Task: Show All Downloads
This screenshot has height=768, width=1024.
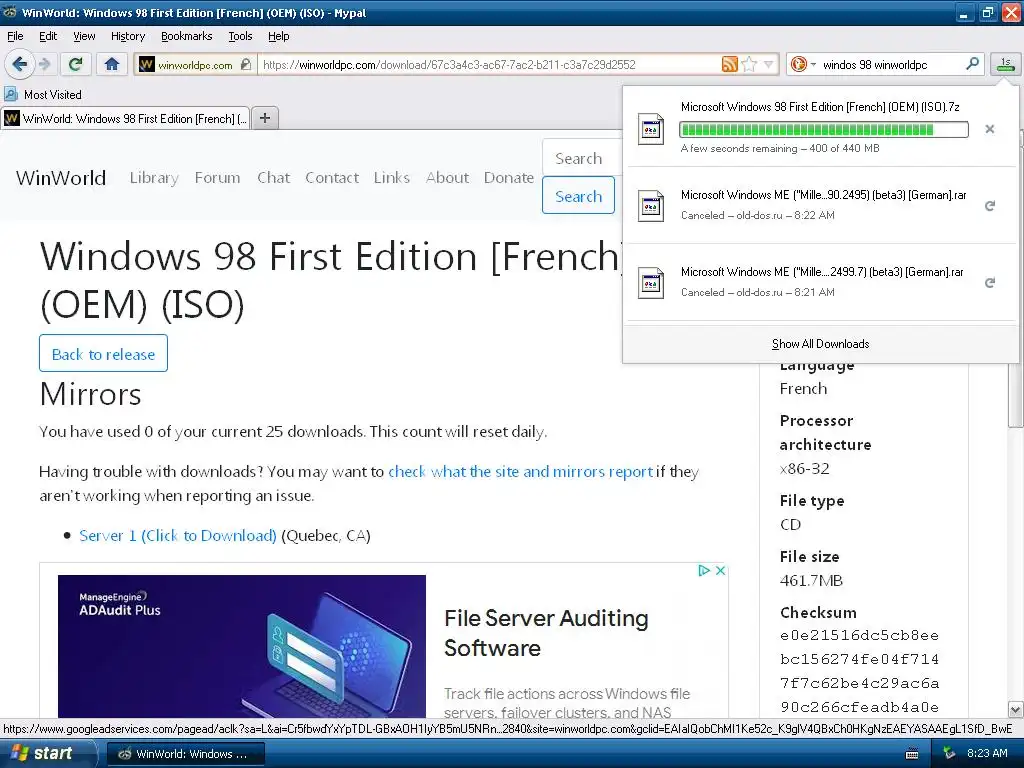Action: click(820, 344)
